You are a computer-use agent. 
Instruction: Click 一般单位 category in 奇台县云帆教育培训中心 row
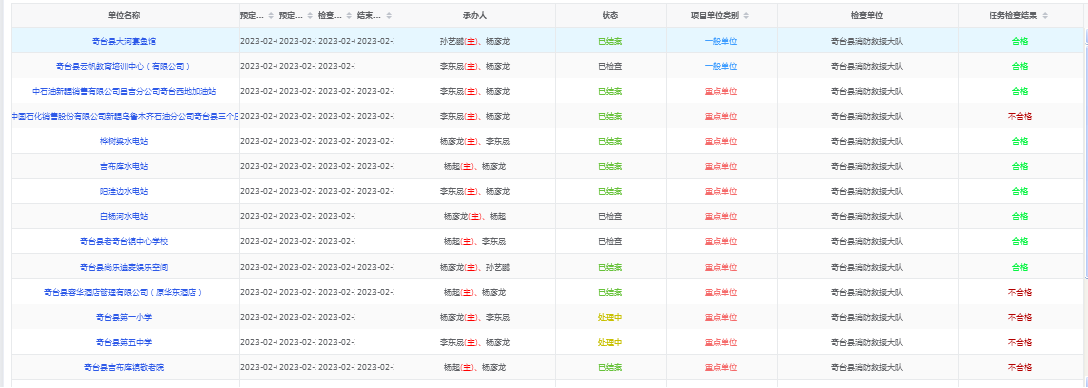[x=721, y=67]
